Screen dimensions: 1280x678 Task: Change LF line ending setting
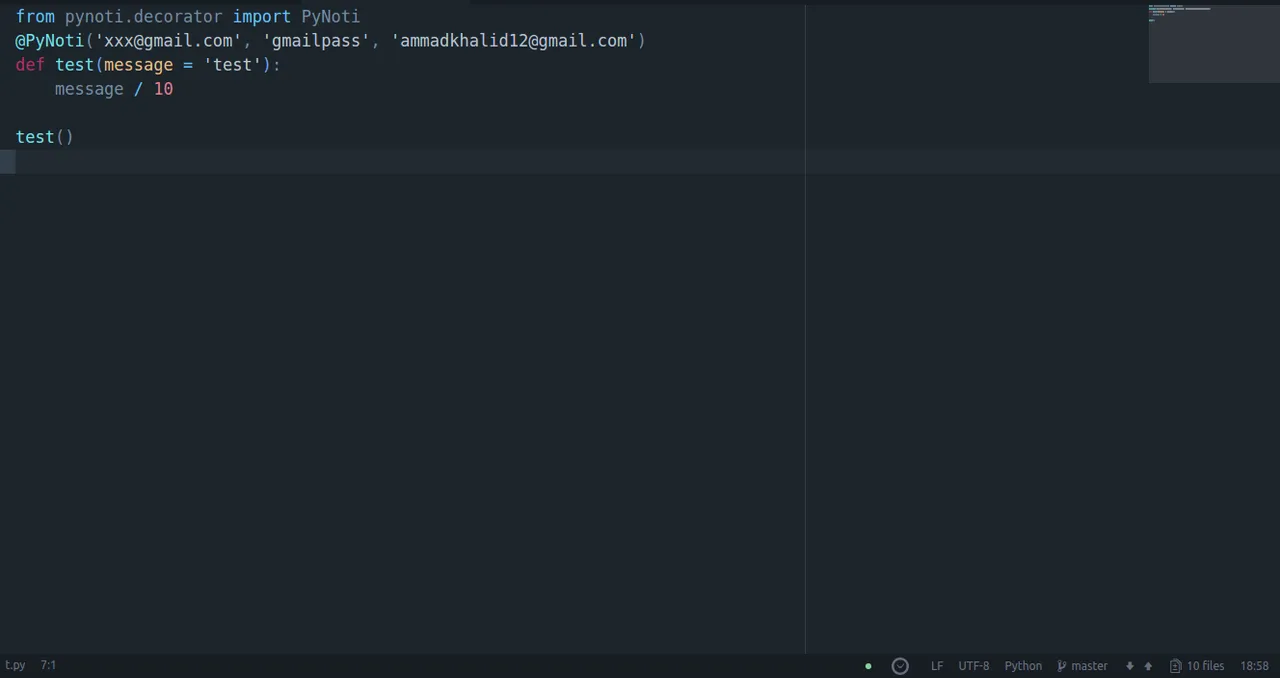click(937, 666)
